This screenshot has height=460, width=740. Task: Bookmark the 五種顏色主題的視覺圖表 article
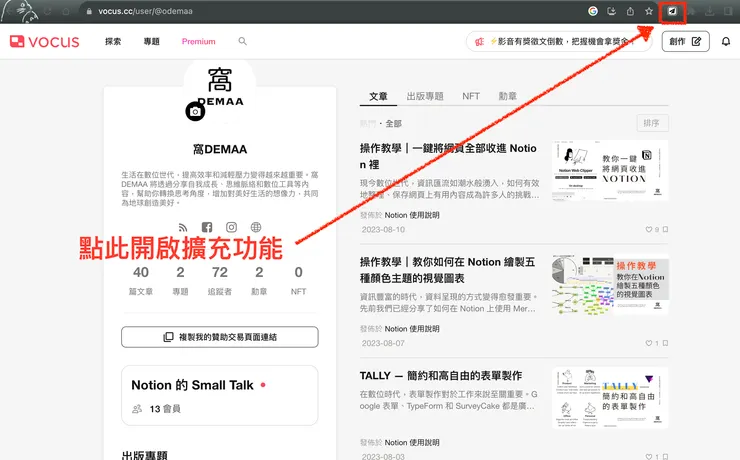[665, 343]
